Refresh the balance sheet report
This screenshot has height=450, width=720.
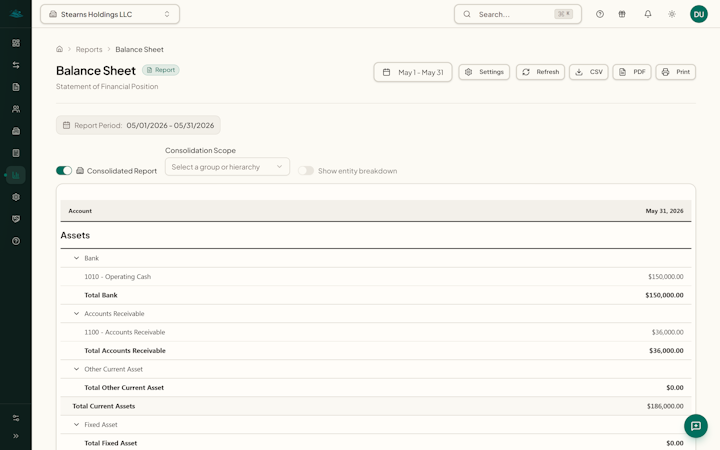coord(540,72)
